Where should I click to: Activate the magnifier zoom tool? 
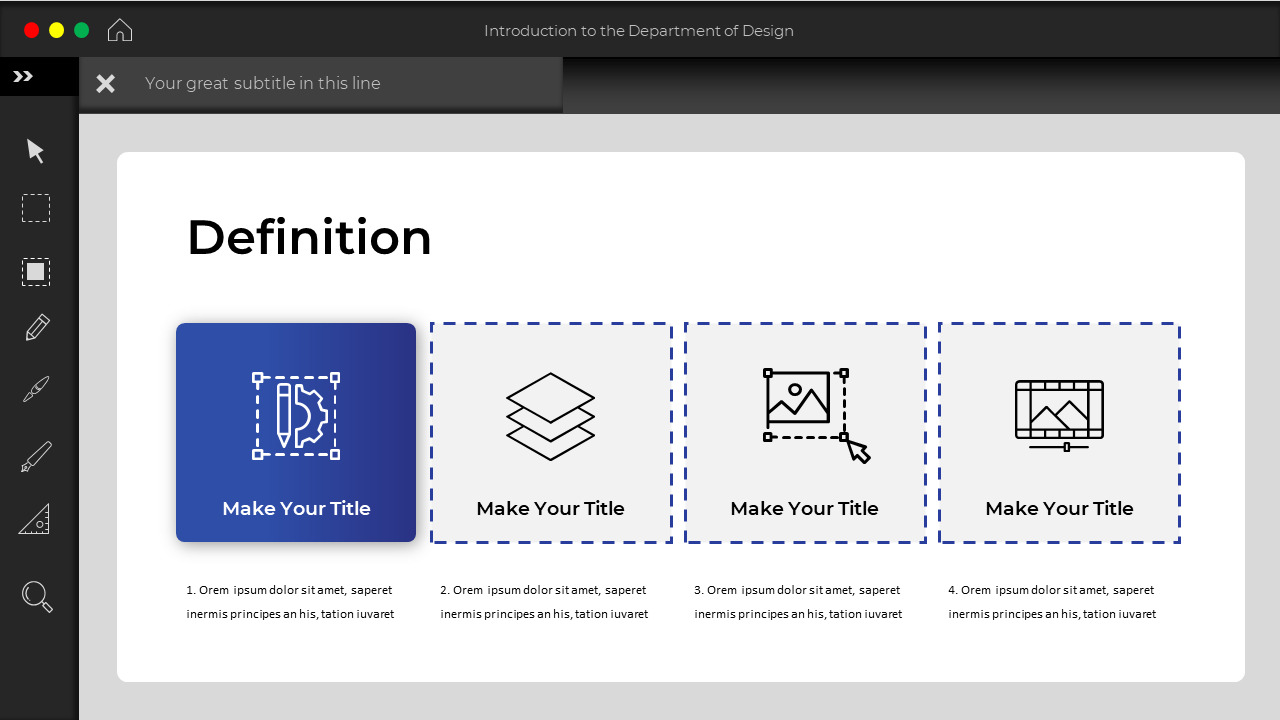pos(35,596)
